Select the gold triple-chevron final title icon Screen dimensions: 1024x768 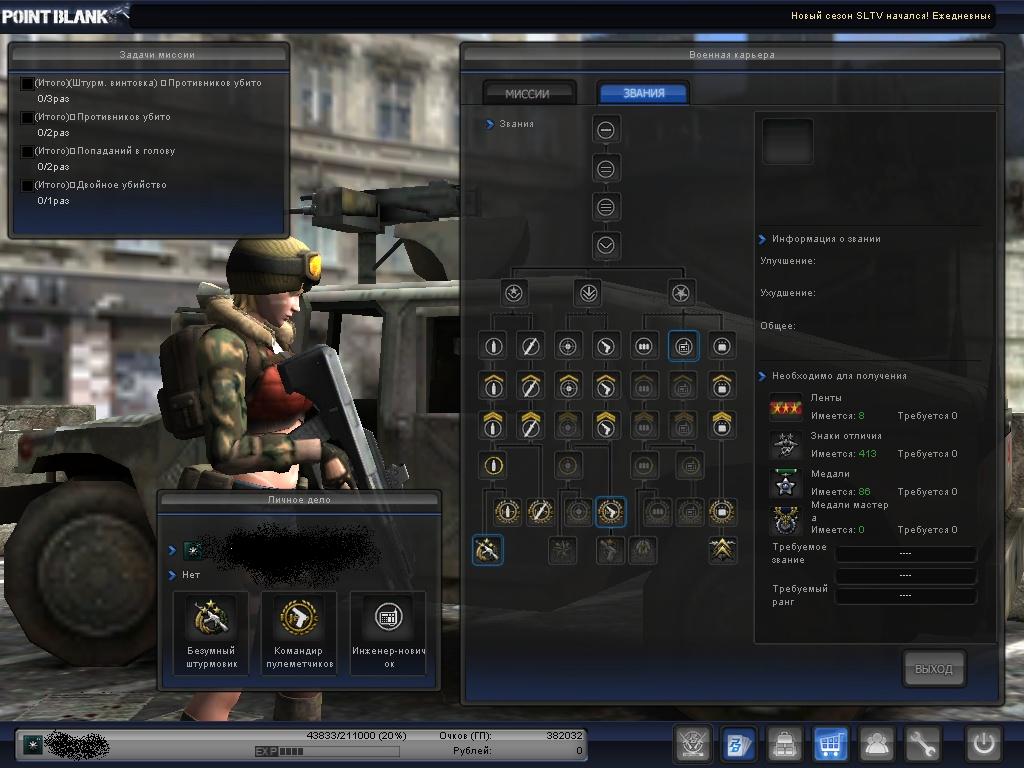coord(722,550)
